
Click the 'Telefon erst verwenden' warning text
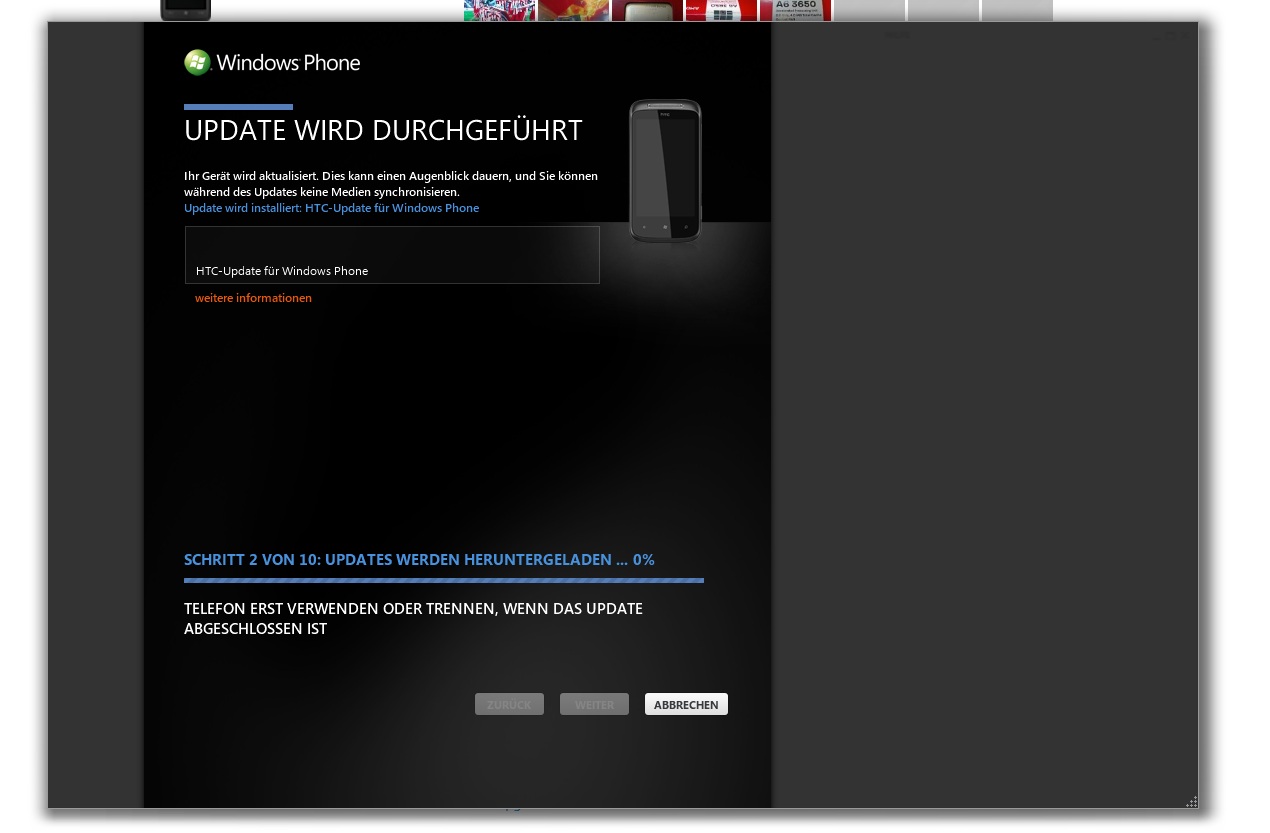pos(413,619)
